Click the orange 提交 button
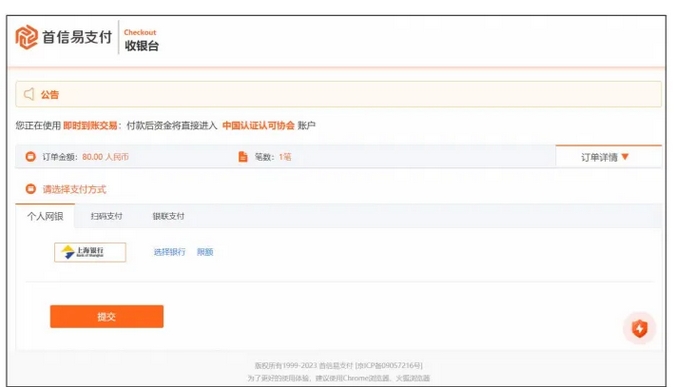 [107, 316]
